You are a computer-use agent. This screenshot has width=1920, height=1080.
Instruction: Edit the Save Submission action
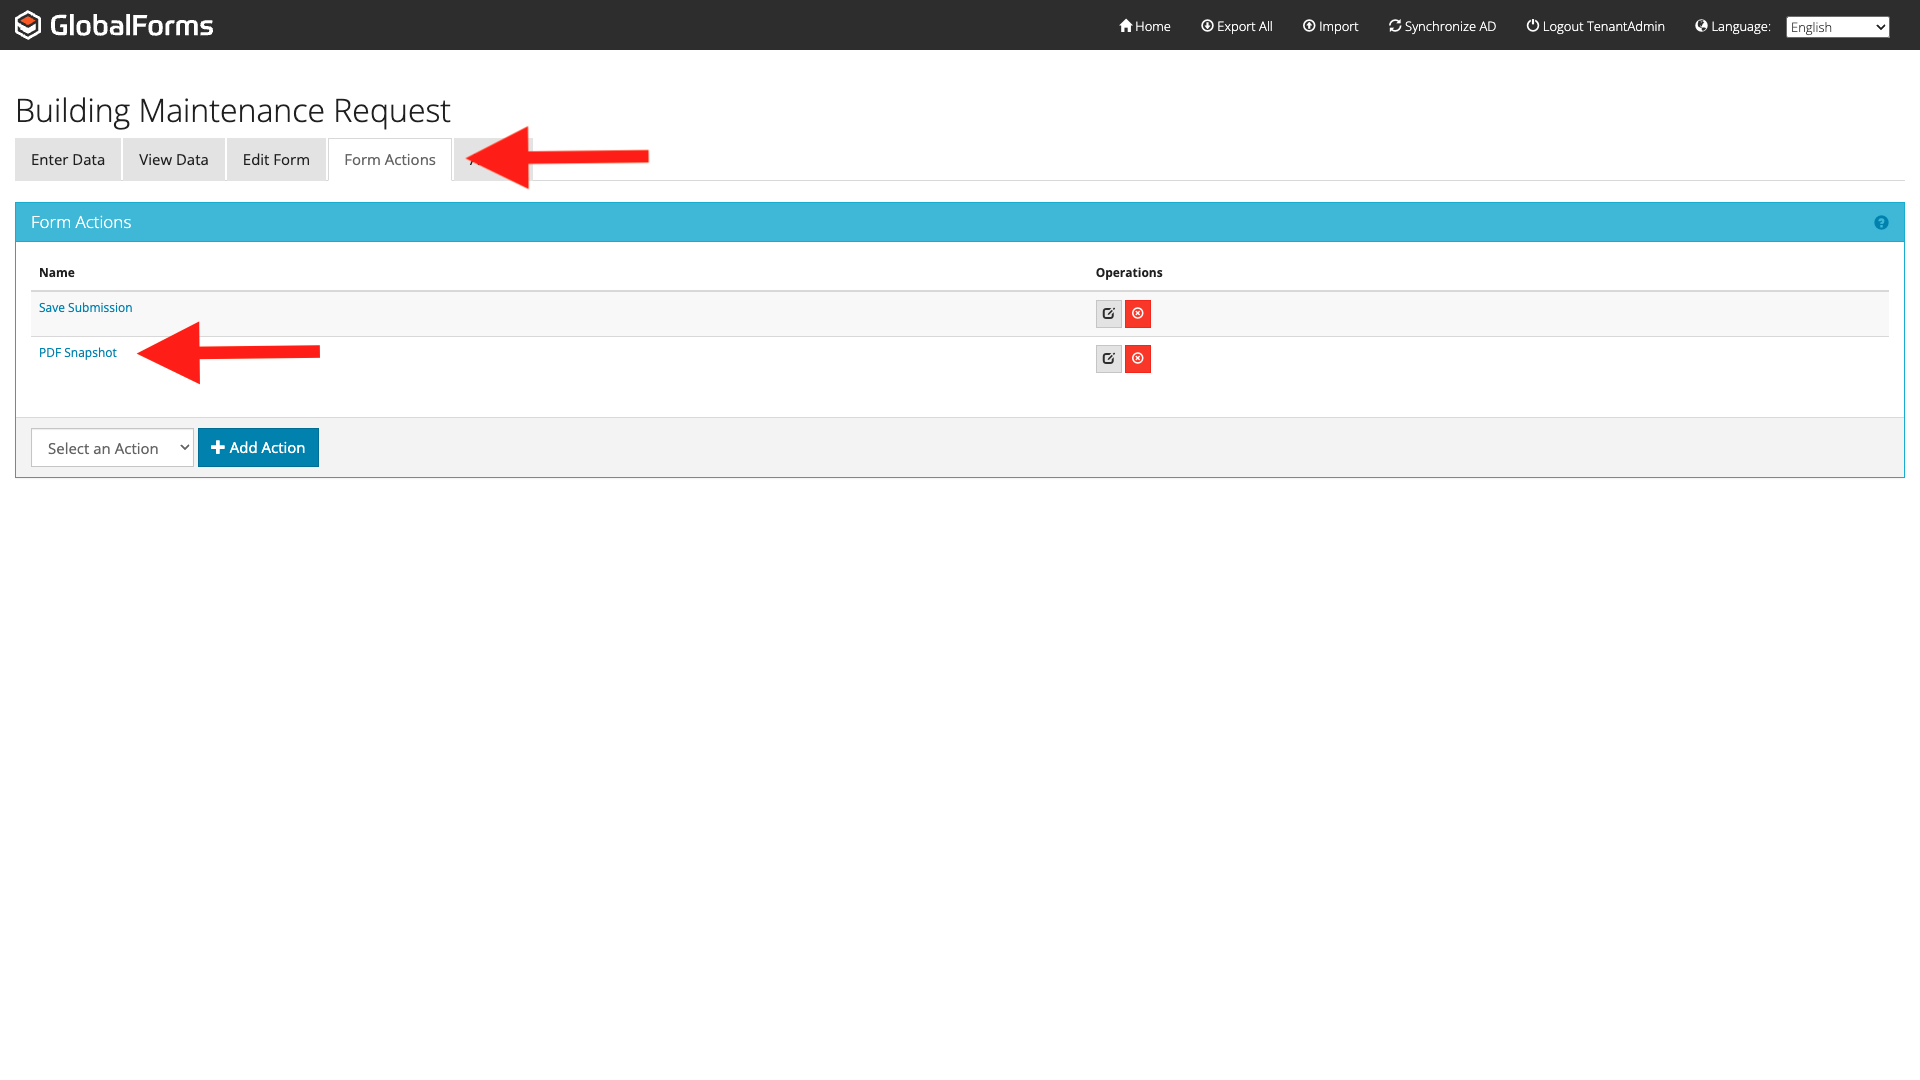pyautogui.click(x=1108, y=314)
